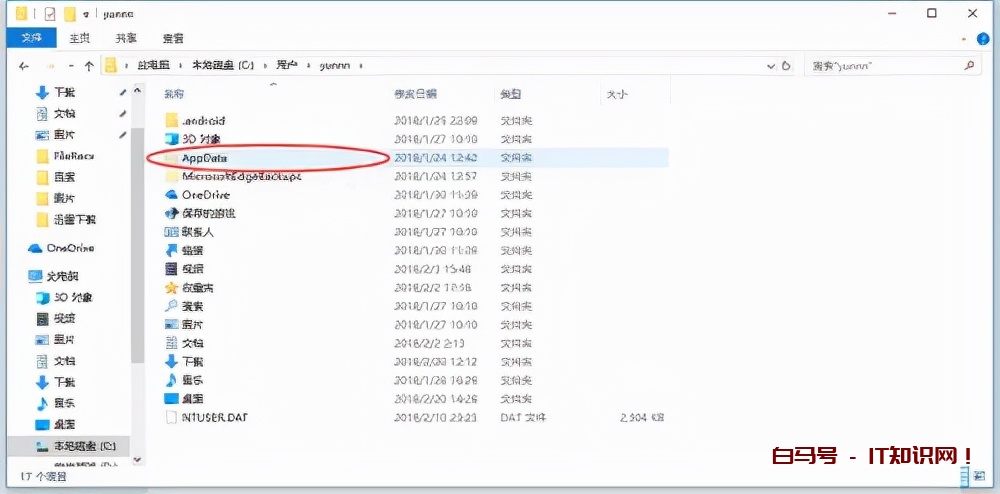Click the search magnifier icon
The height and width of the screenshot is (494, 1000).
point(969,65)
